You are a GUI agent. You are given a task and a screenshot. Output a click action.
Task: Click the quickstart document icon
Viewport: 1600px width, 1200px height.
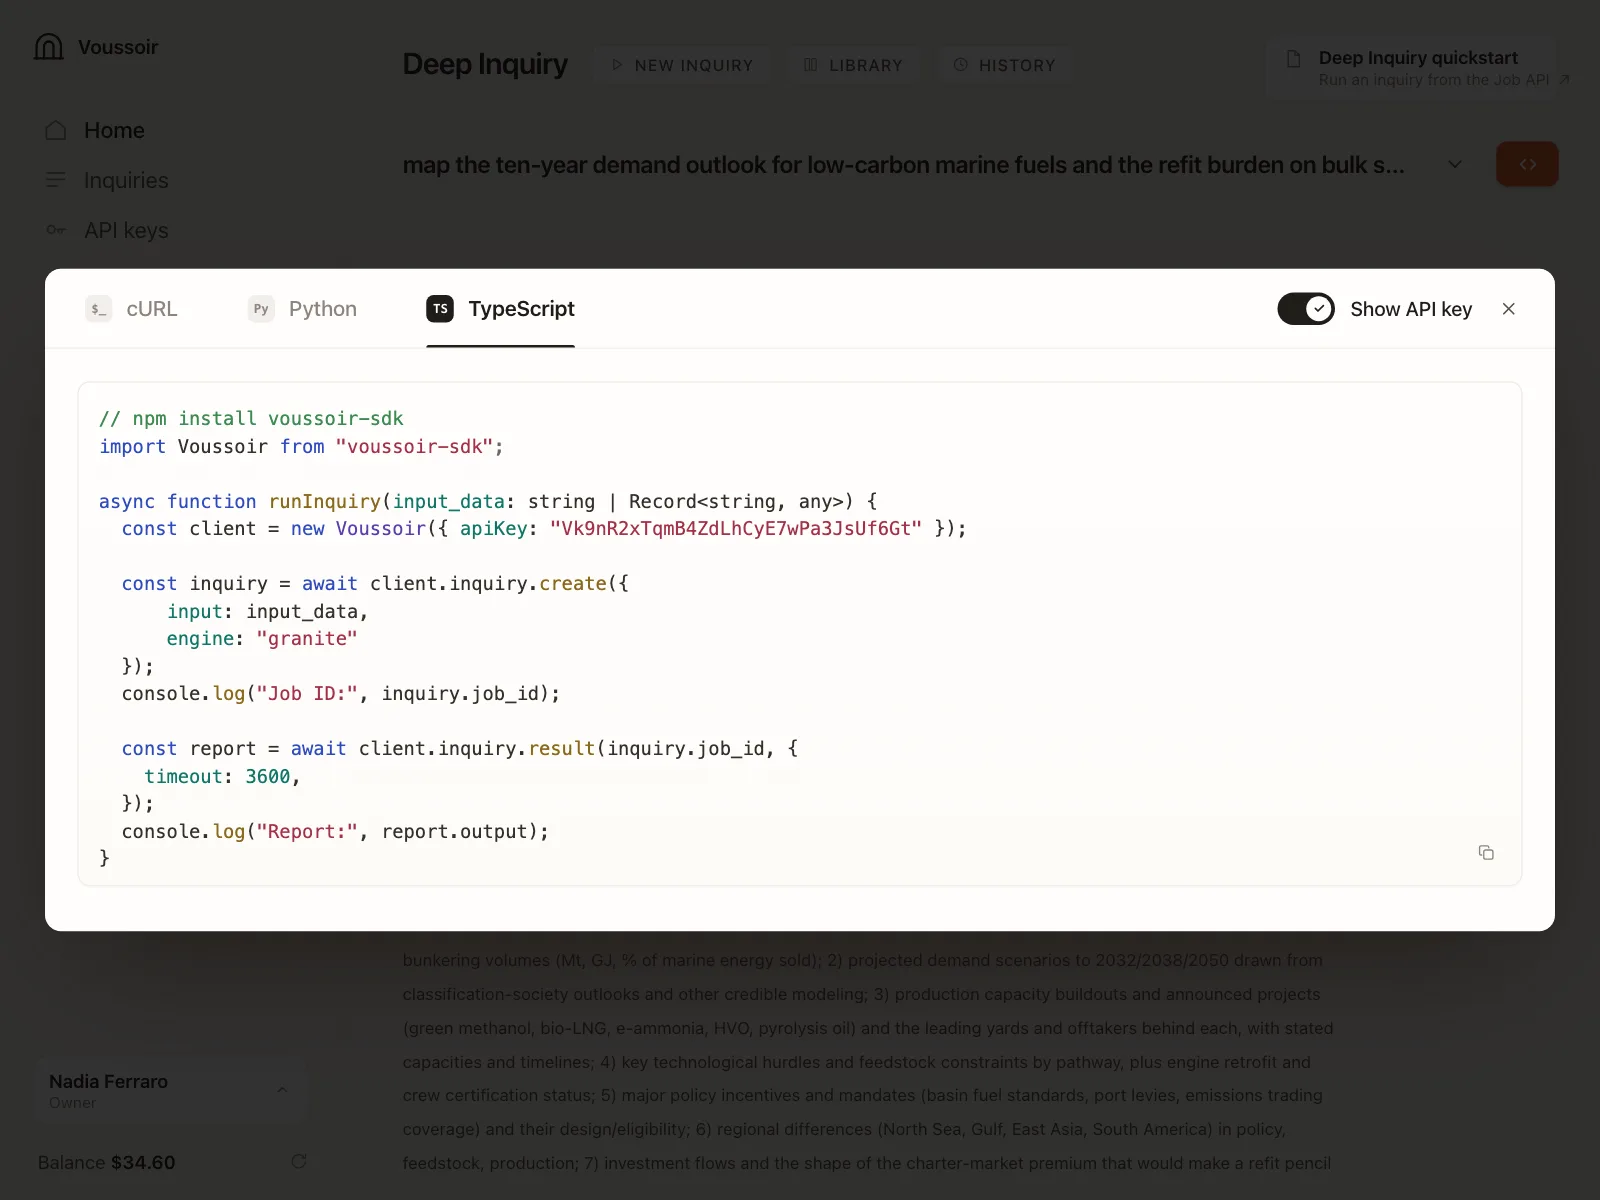click(x=1293, y=58)
